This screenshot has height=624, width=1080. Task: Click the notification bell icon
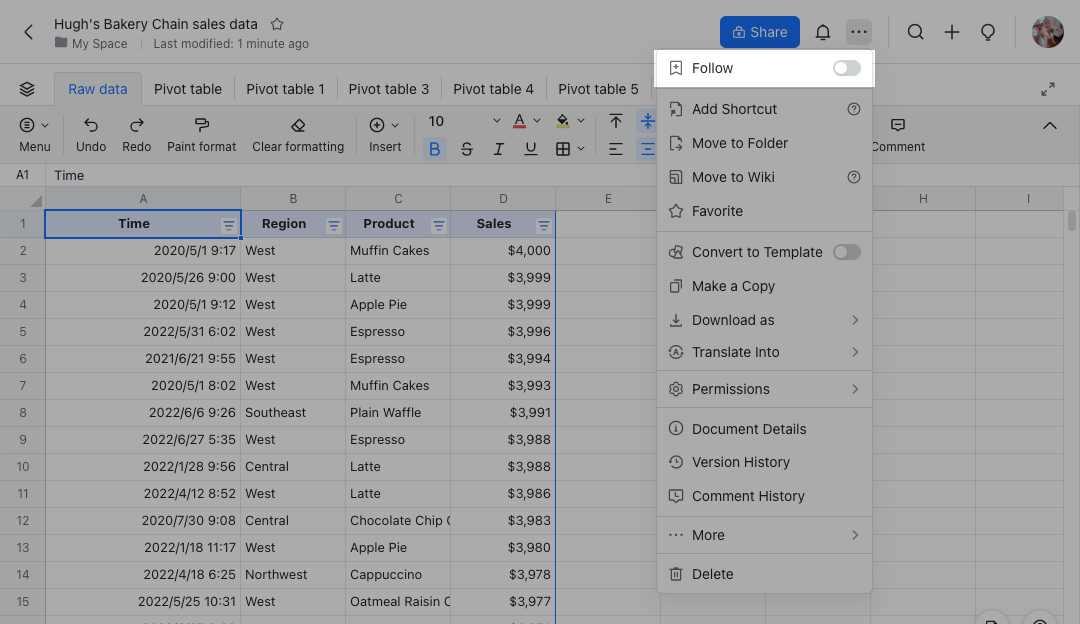point(823,32)
